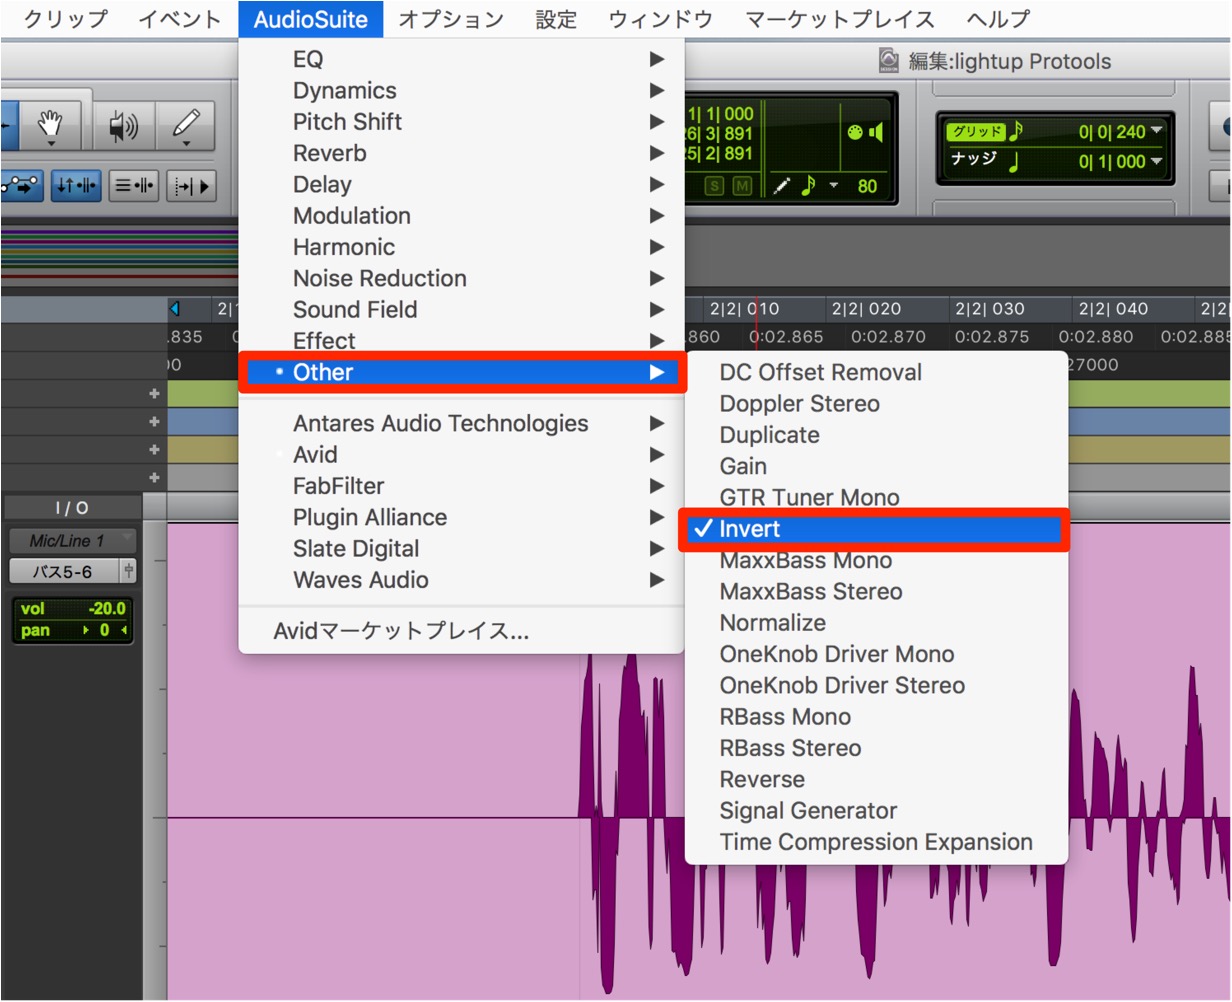1232x1002 pixels.
Task: Open Avidマーケットプレイス... menu entry
Action: click(461, 632)
